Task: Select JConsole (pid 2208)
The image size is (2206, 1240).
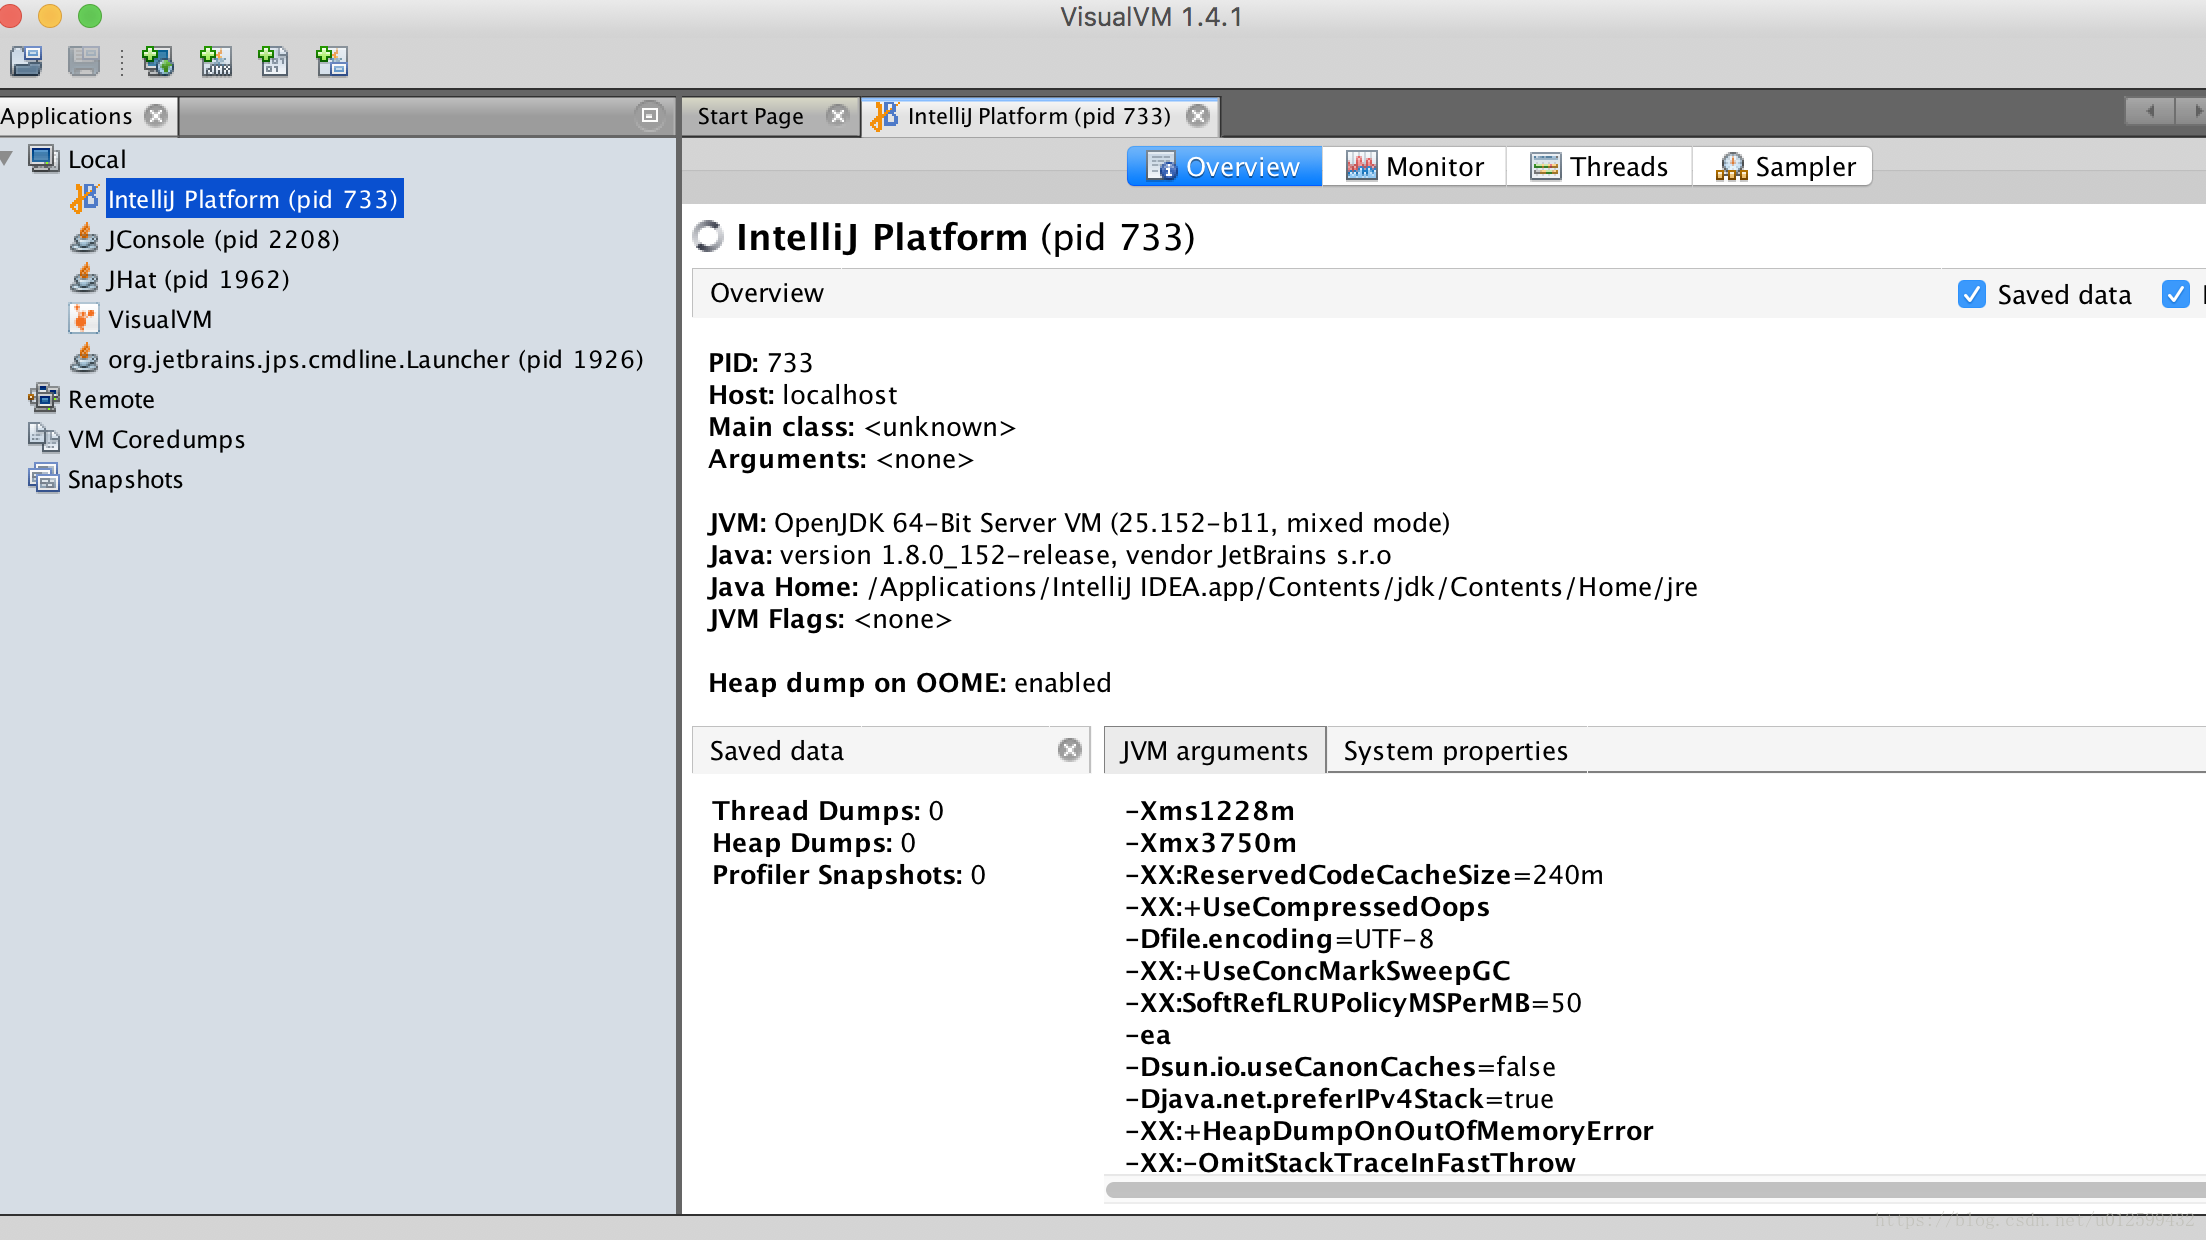Action: pyautogui.click(x=223, y=239)
